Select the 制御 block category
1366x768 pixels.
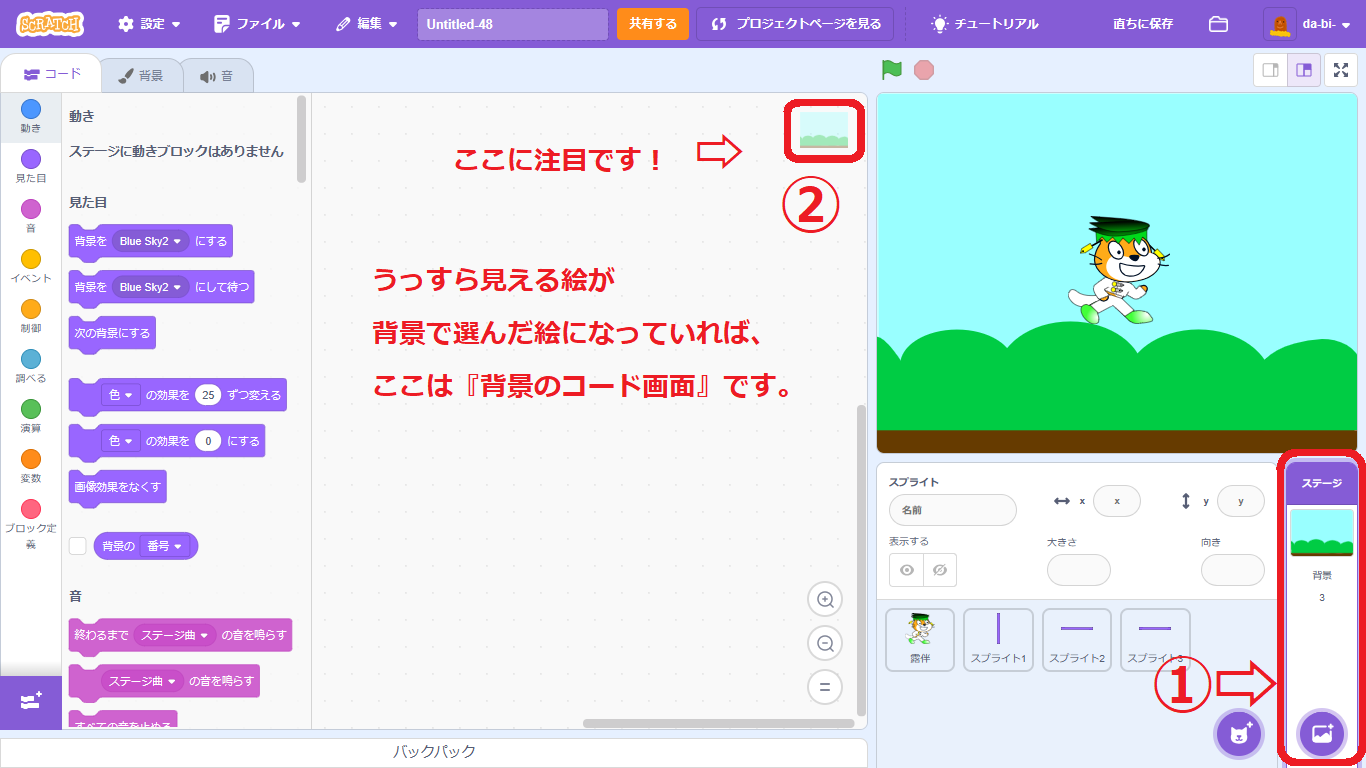coord(31,317)
